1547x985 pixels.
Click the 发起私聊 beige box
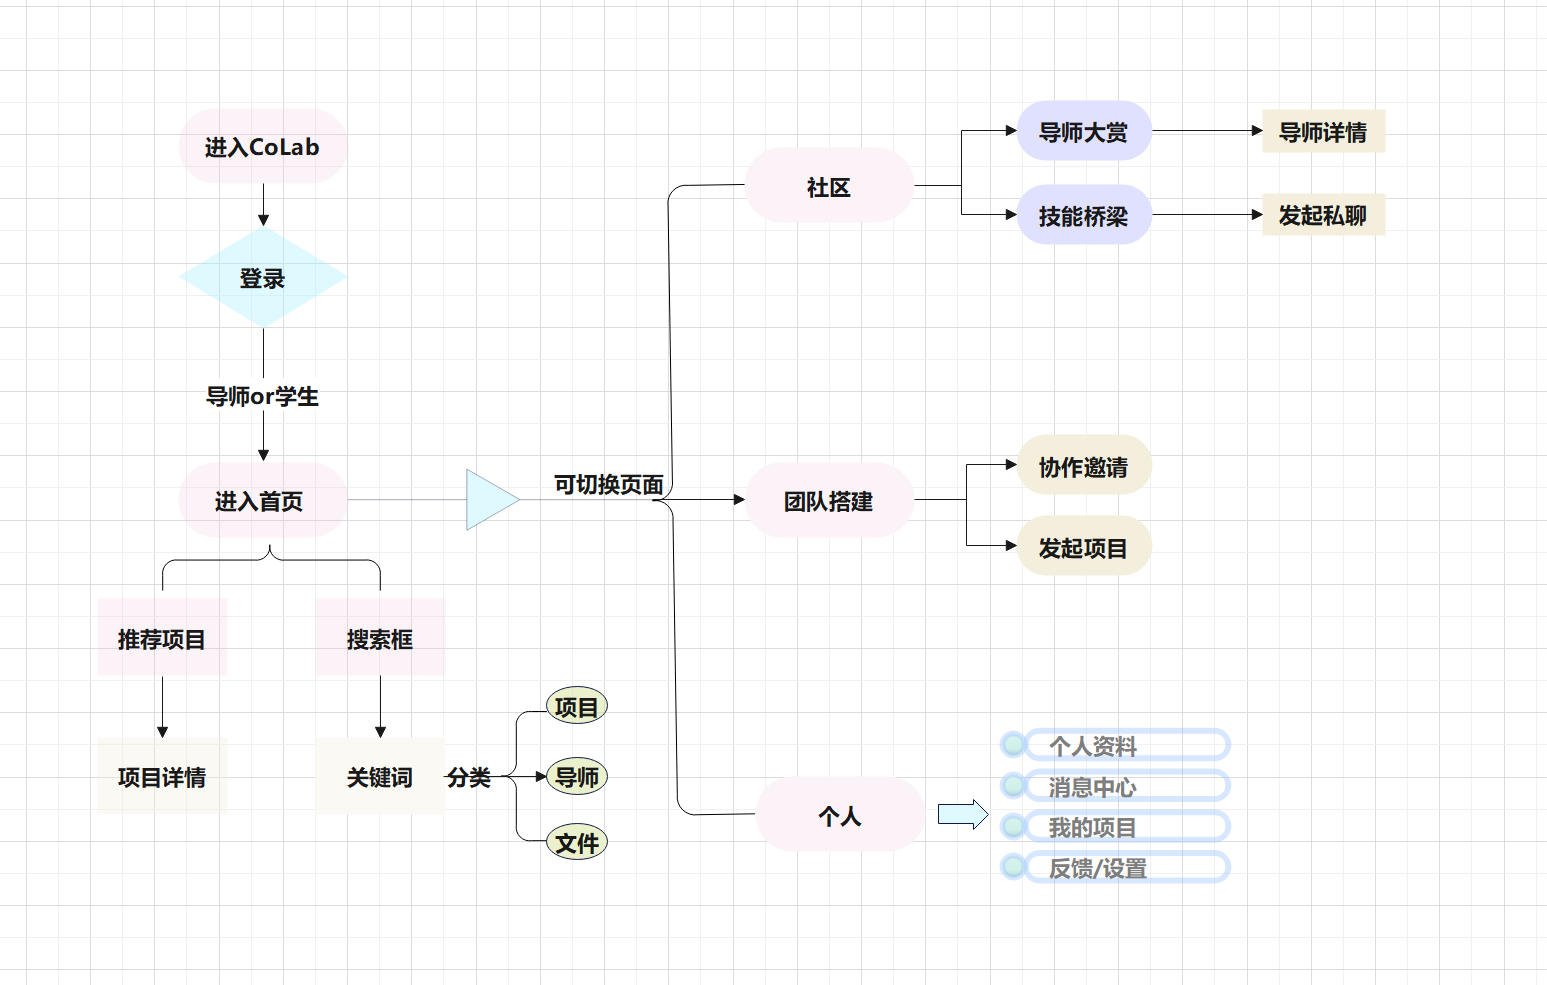coord(1324,214)
